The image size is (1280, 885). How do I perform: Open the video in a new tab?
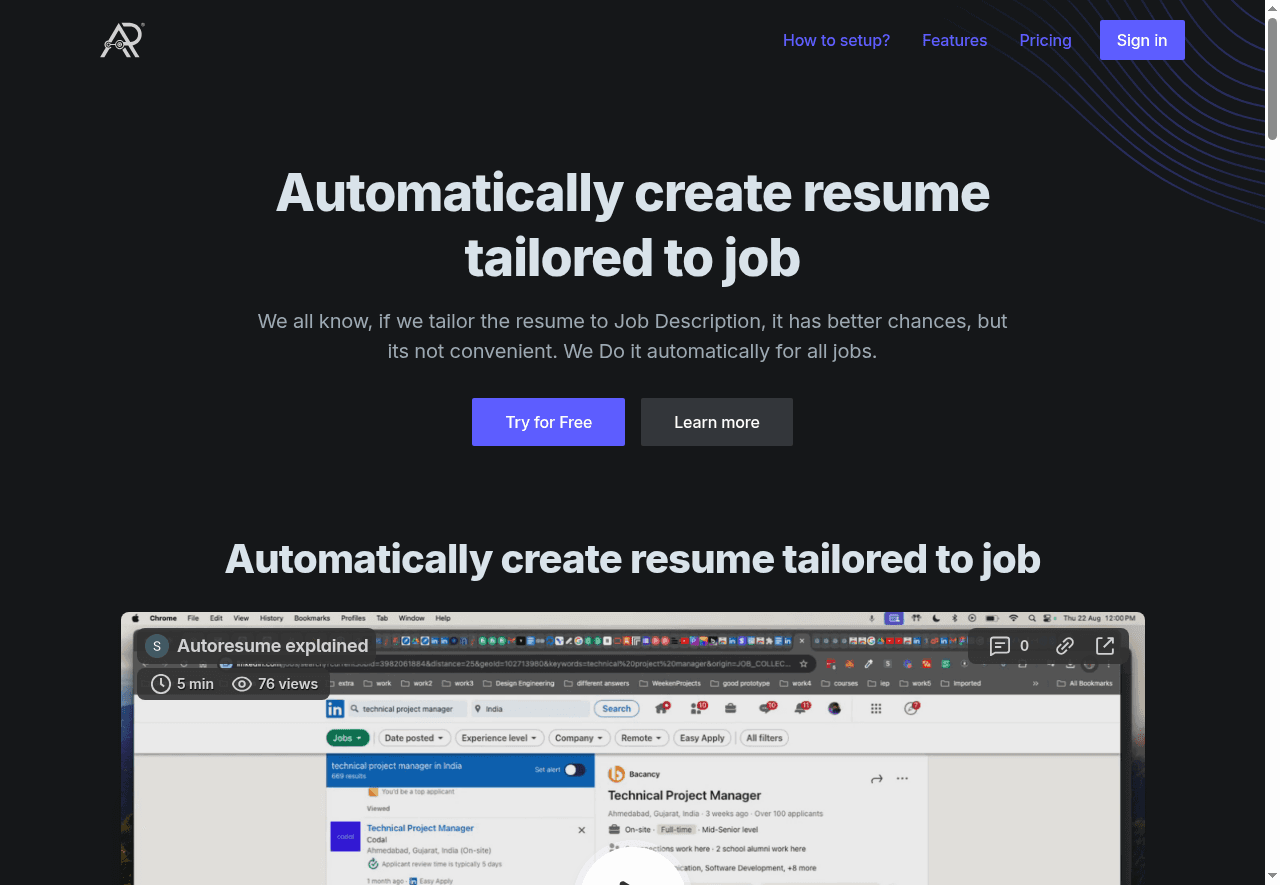[x=1104, y=646]
